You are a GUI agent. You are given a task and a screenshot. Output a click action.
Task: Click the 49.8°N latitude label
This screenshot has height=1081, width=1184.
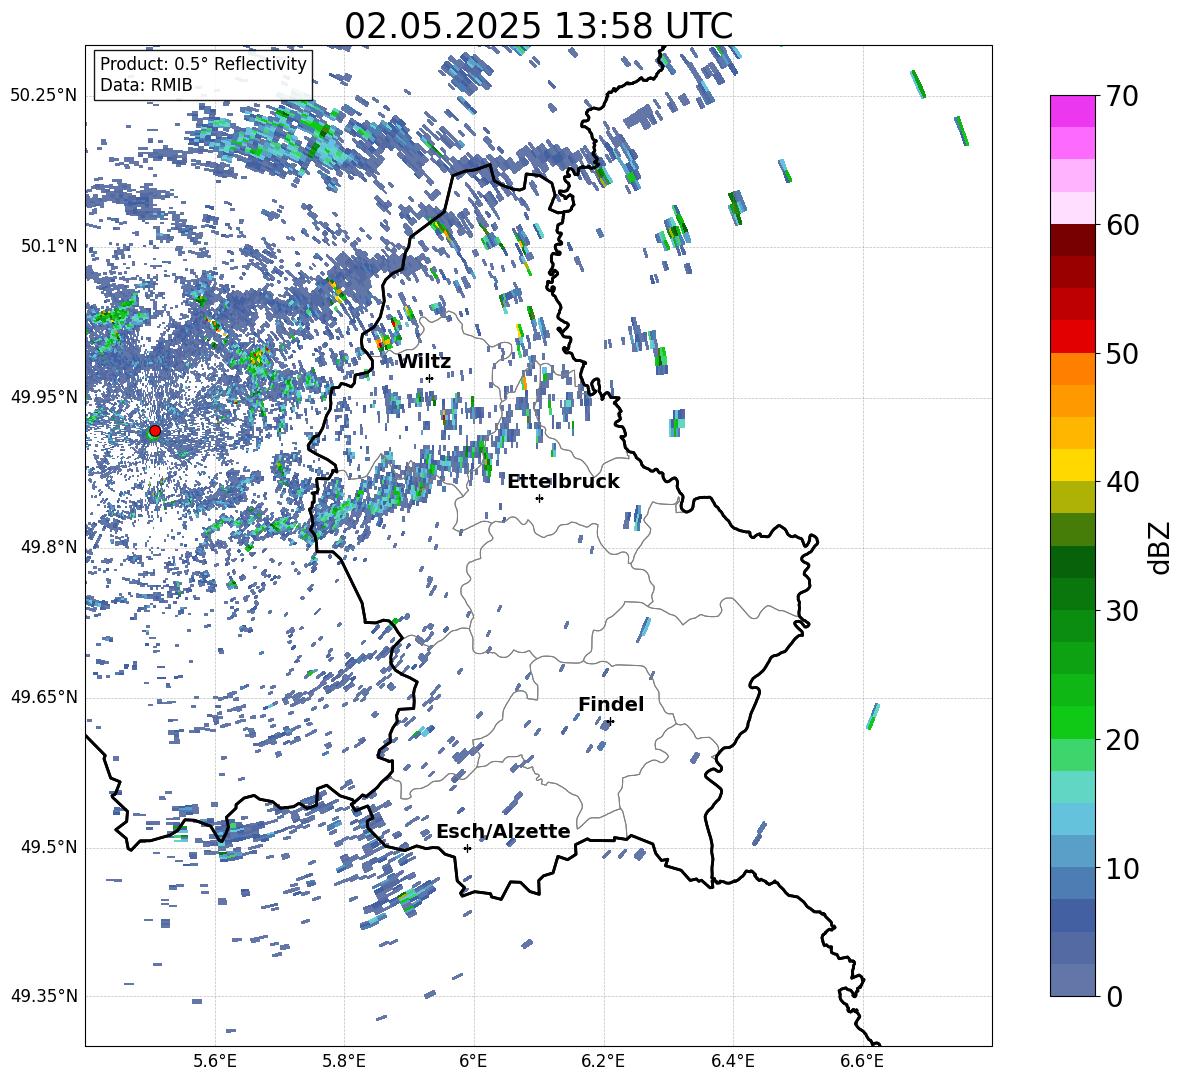pyautogui.click(x=49, y=547)
